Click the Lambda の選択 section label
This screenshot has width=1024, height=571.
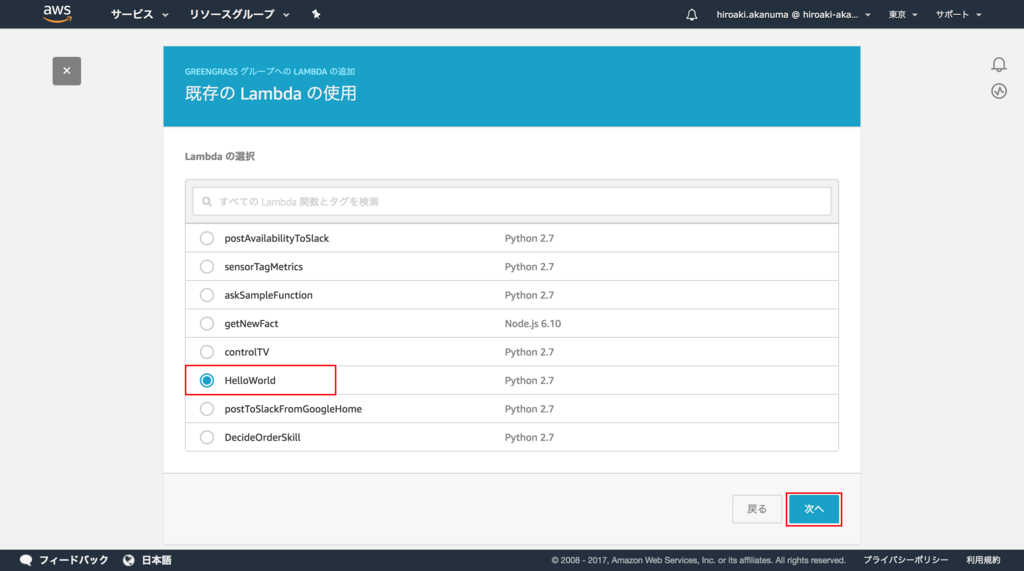pos(219,156)
